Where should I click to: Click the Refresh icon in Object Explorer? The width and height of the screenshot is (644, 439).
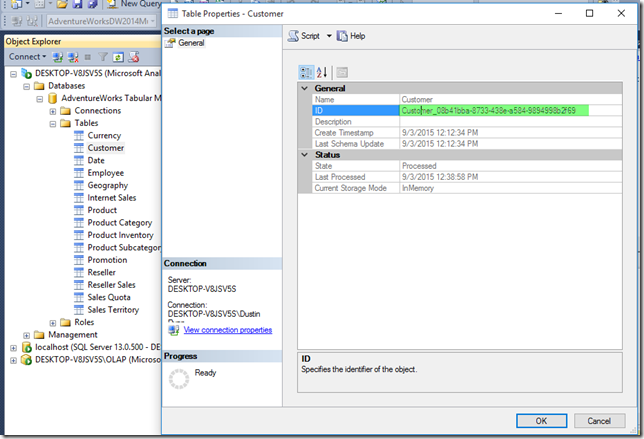[118, 57]
